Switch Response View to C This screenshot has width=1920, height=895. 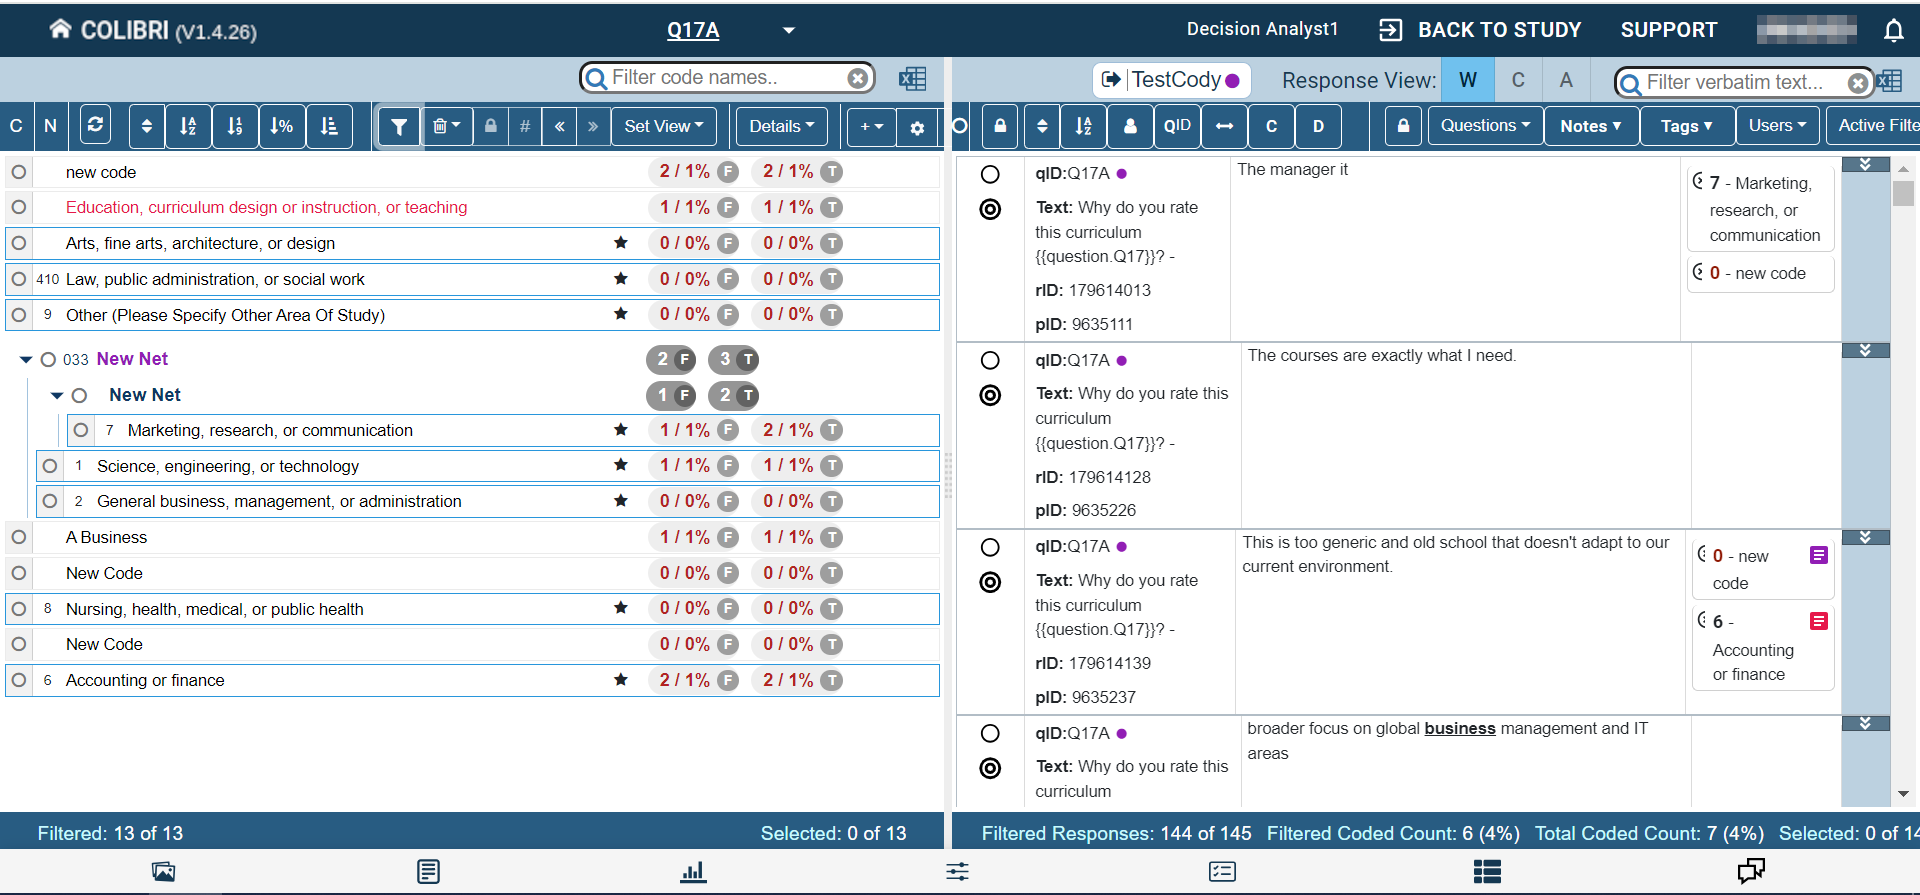[x=1518, y=80]
